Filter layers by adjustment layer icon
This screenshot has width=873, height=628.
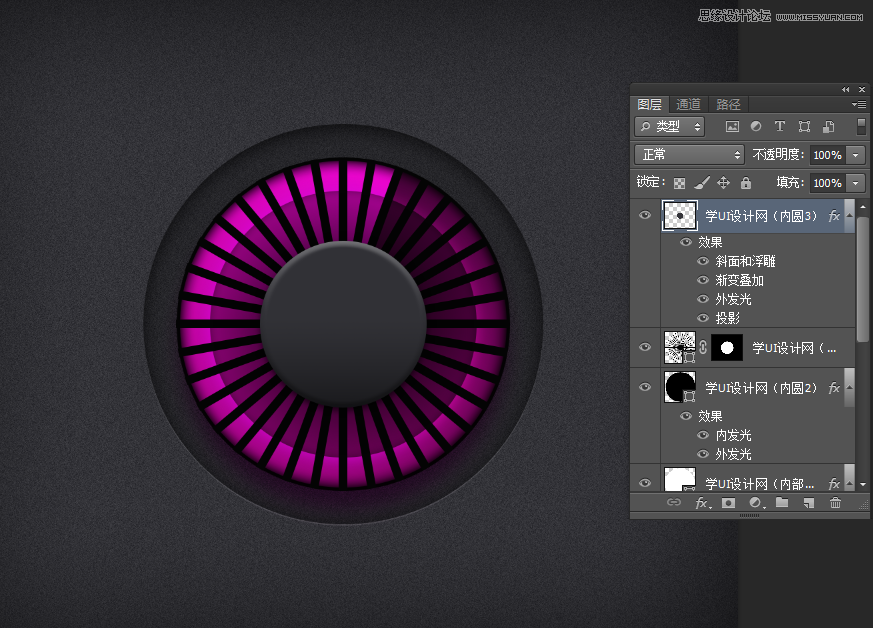coord(756,126)
